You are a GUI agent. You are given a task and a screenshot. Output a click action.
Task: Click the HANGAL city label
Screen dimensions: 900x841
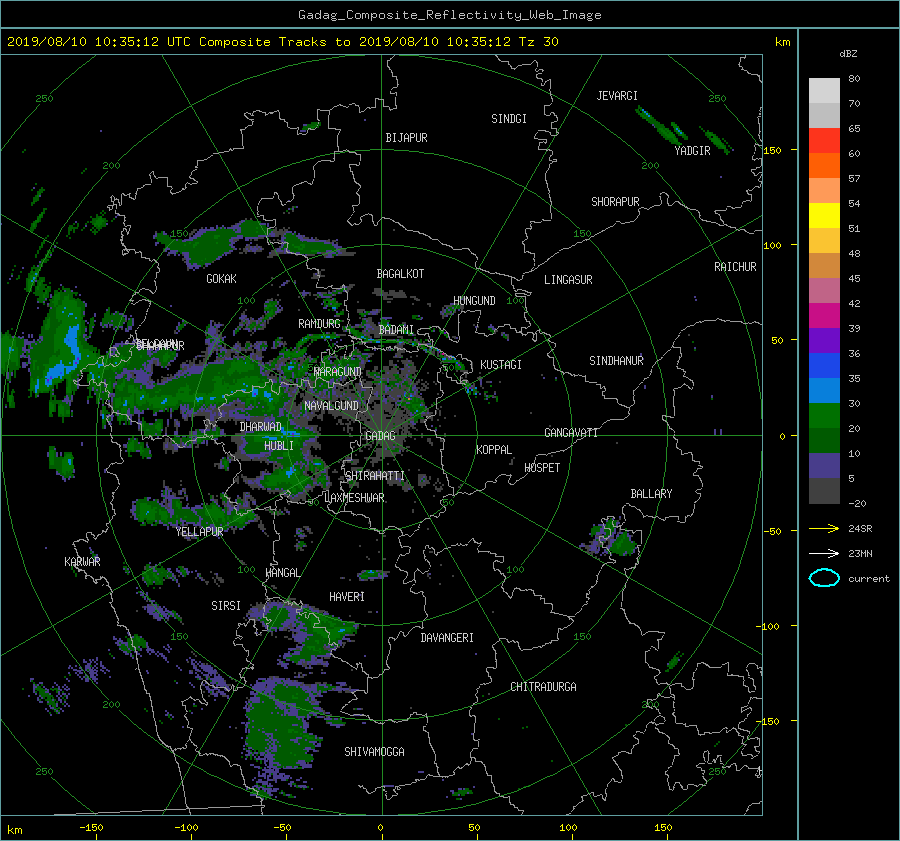pyautogui.click(x=282, y=573)
